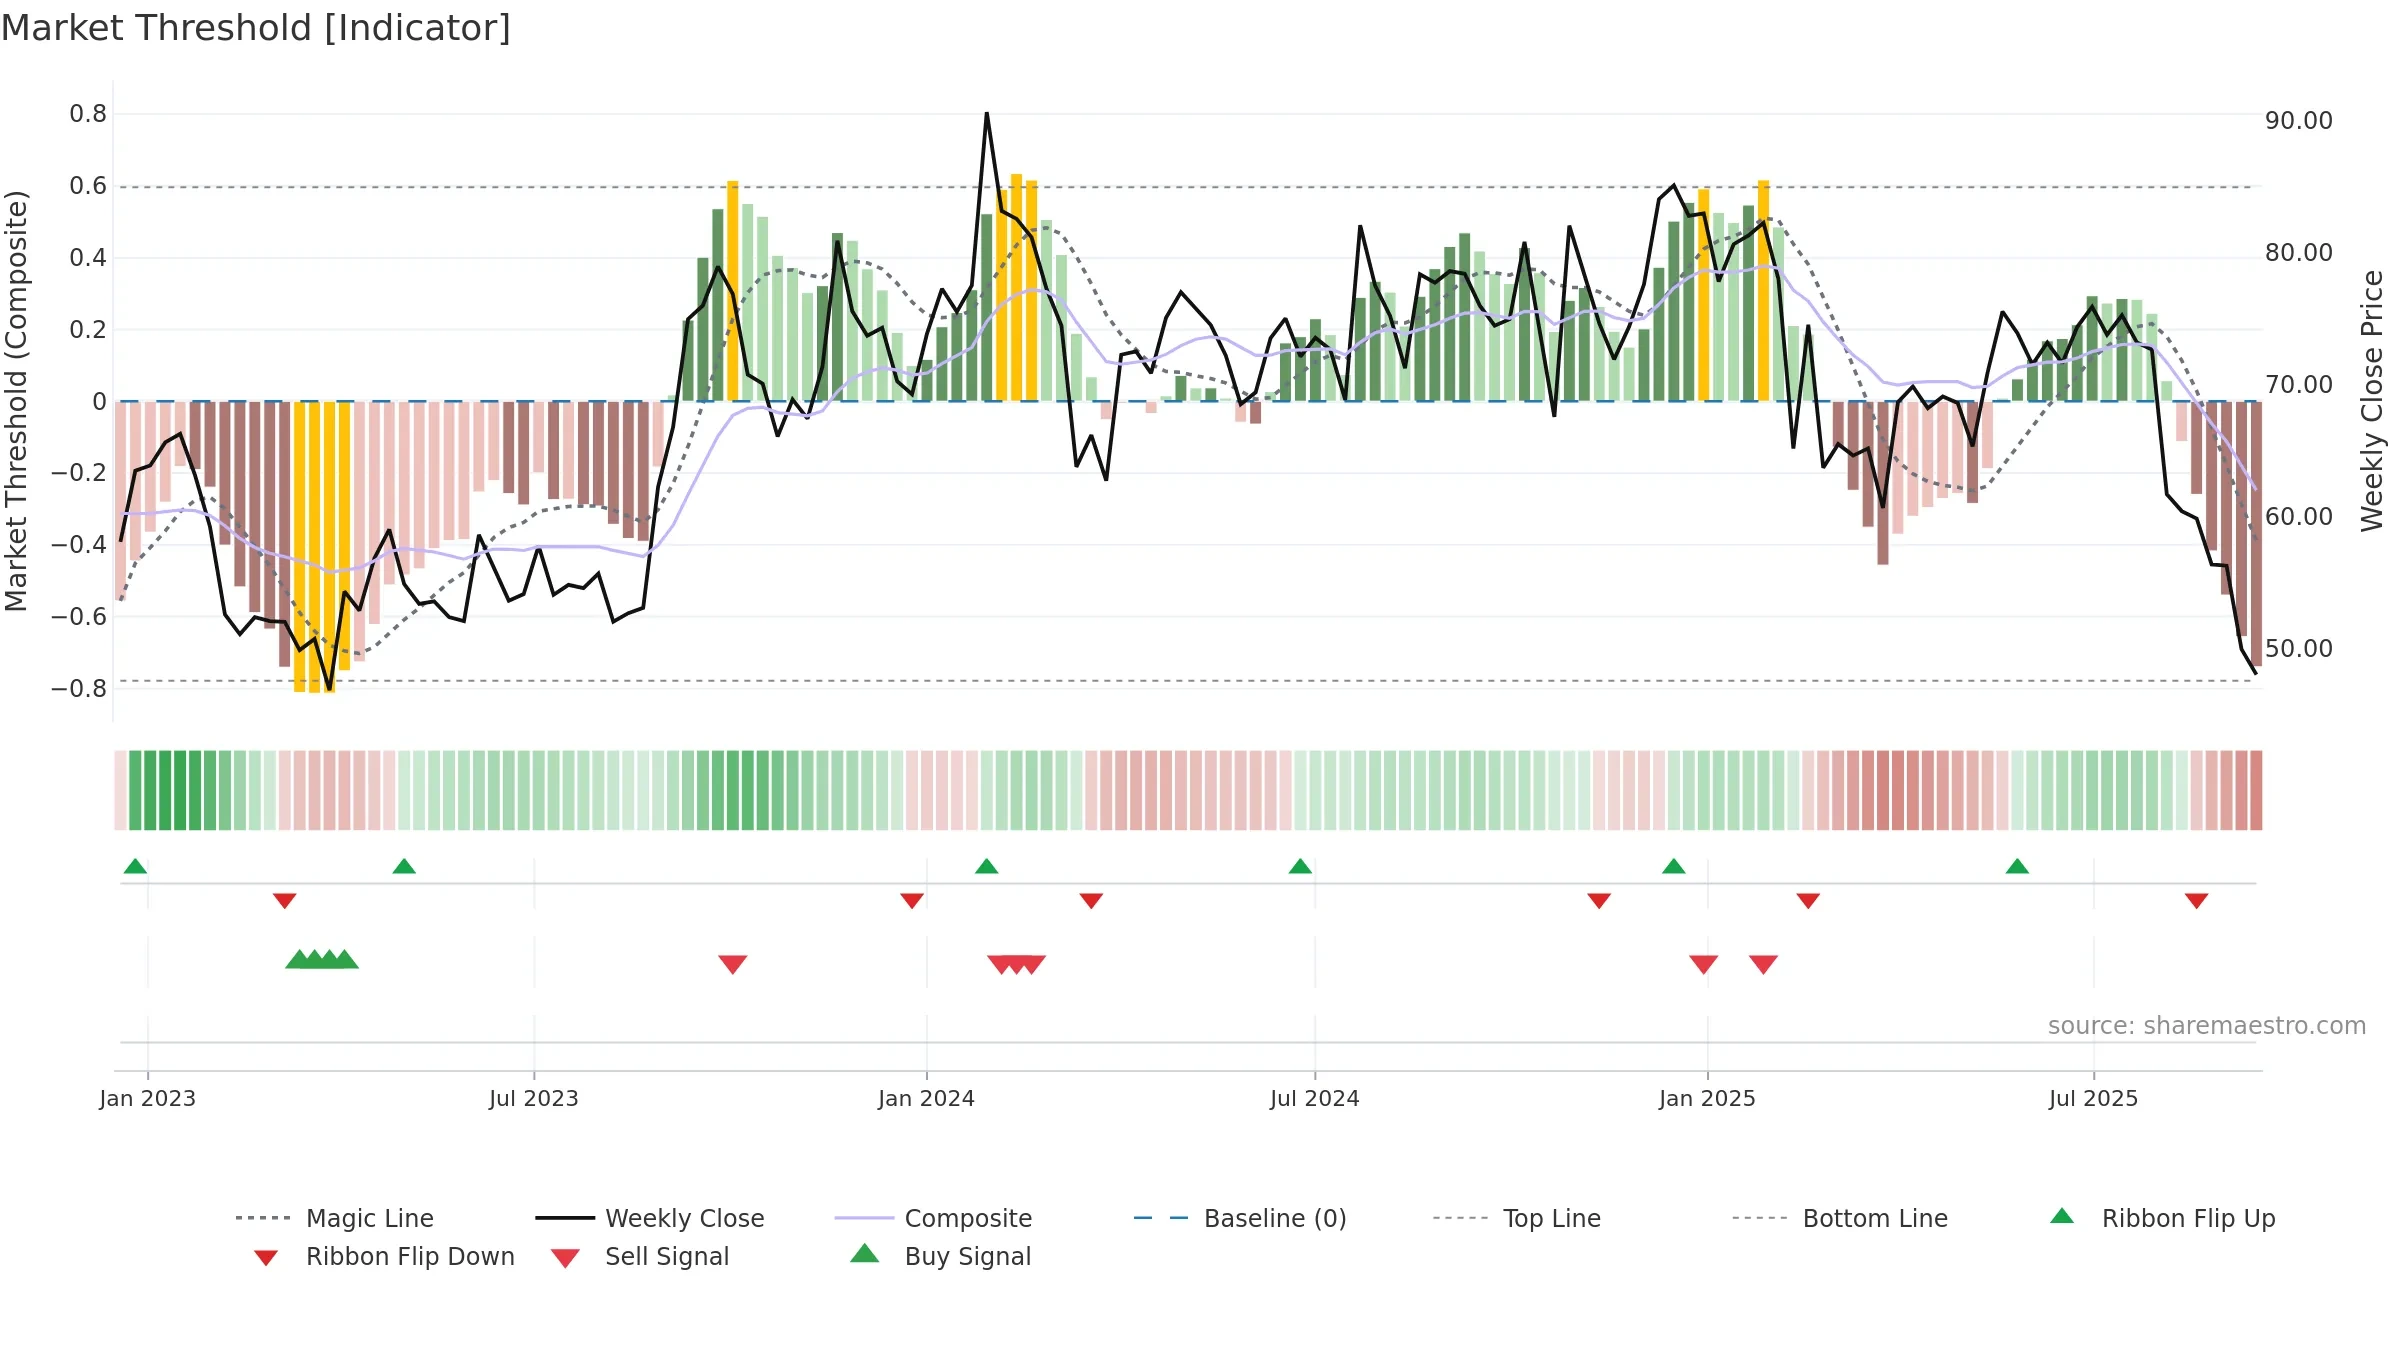Click the Weekly Close Price axis title
This screenshot has height=1350, width=2400.
(x=2372, y=400)
